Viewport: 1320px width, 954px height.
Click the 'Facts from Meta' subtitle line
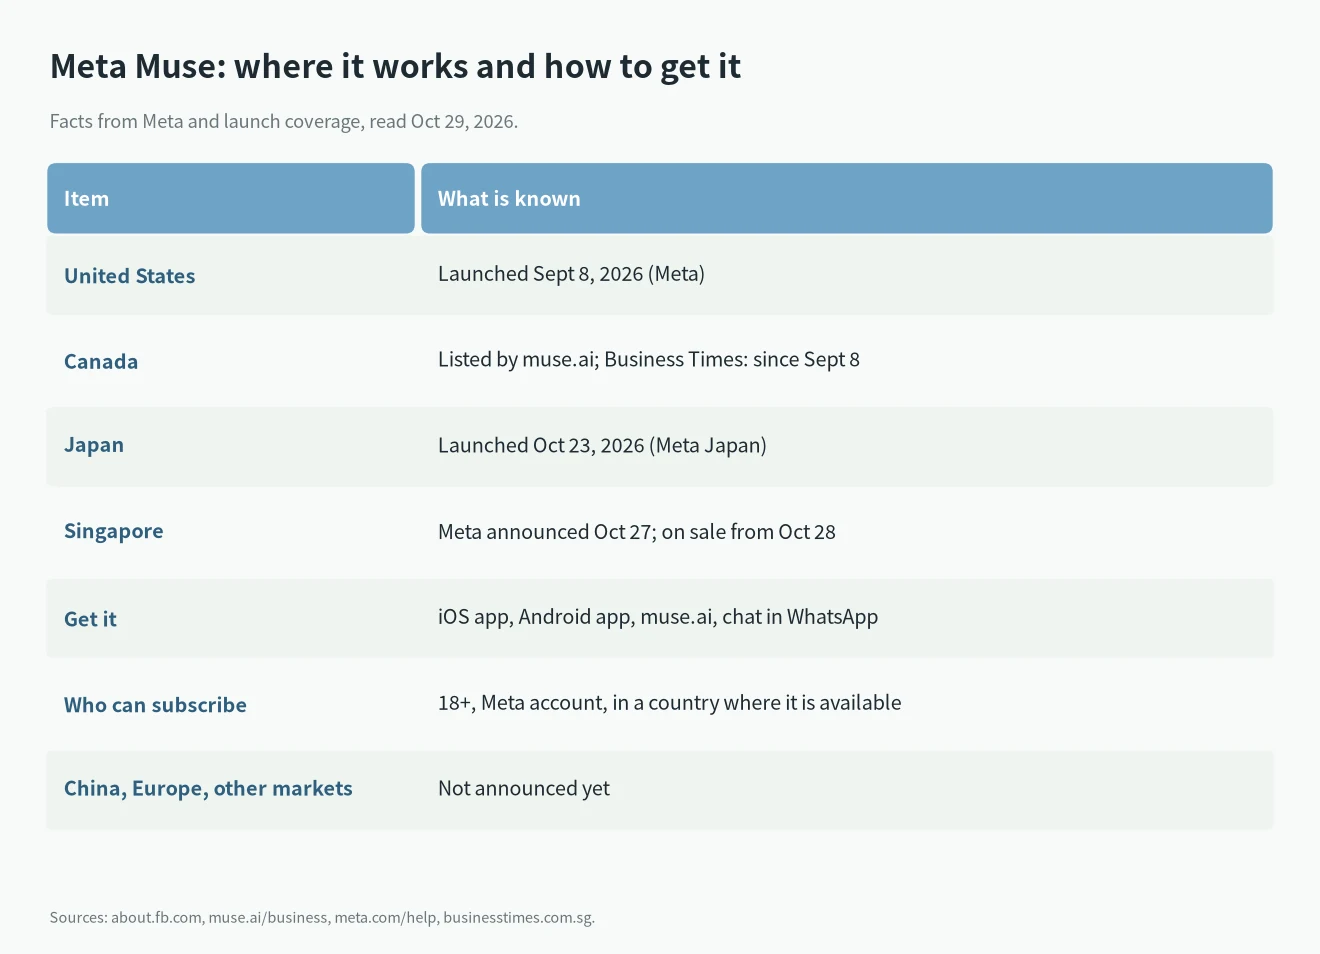click(x=284, y=122)
